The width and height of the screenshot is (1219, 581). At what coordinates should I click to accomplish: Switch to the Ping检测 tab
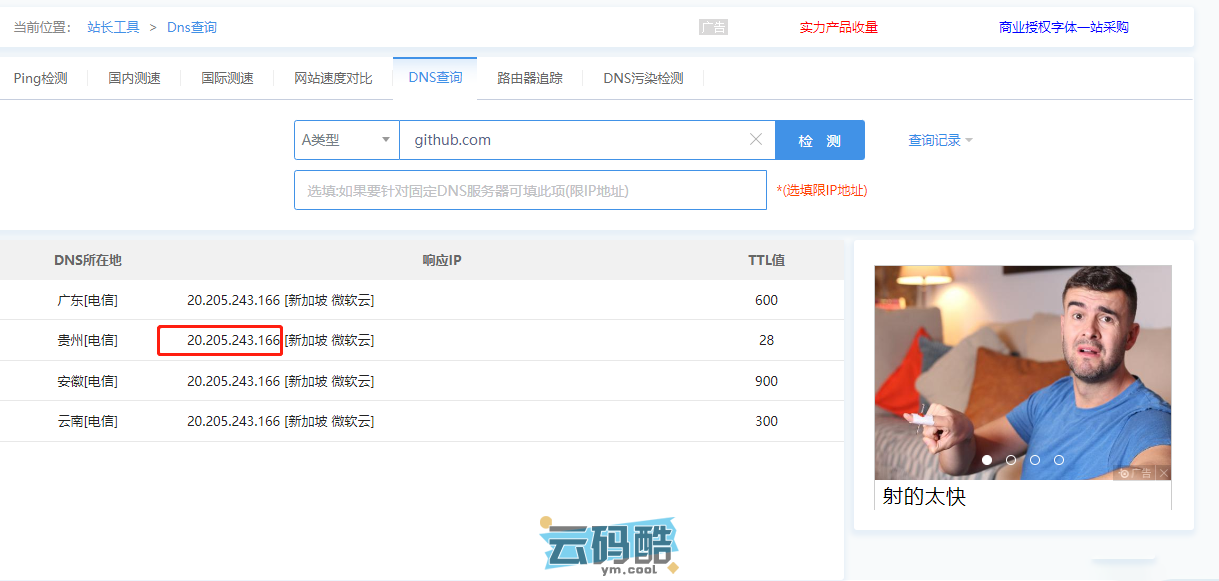[41, 78]
